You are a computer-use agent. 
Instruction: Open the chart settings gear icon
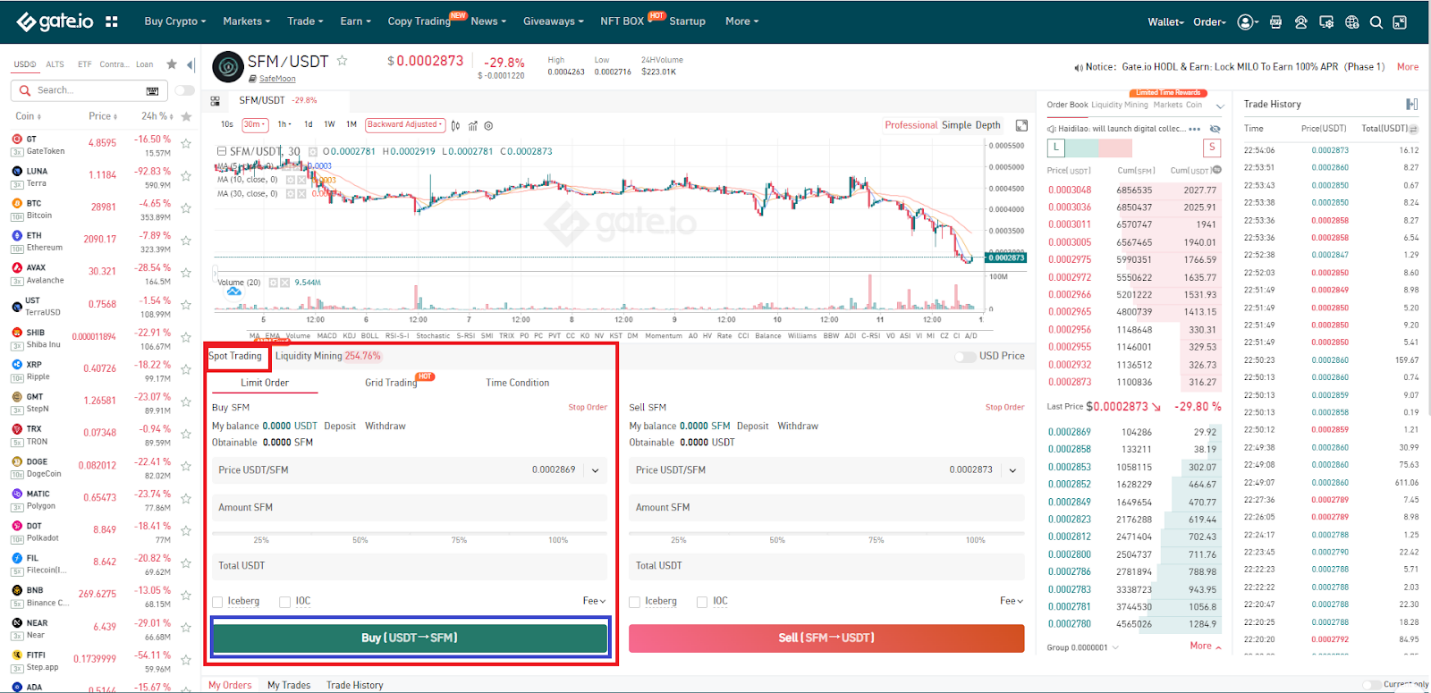(488, 126)
